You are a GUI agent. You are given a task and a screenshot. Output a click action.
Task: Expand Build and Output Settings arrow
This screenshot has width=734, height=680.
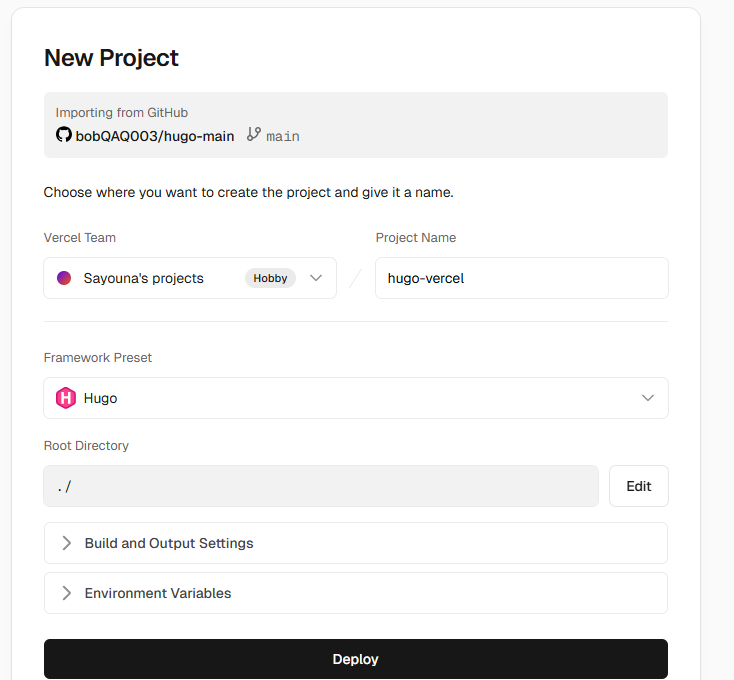point(67,543)
